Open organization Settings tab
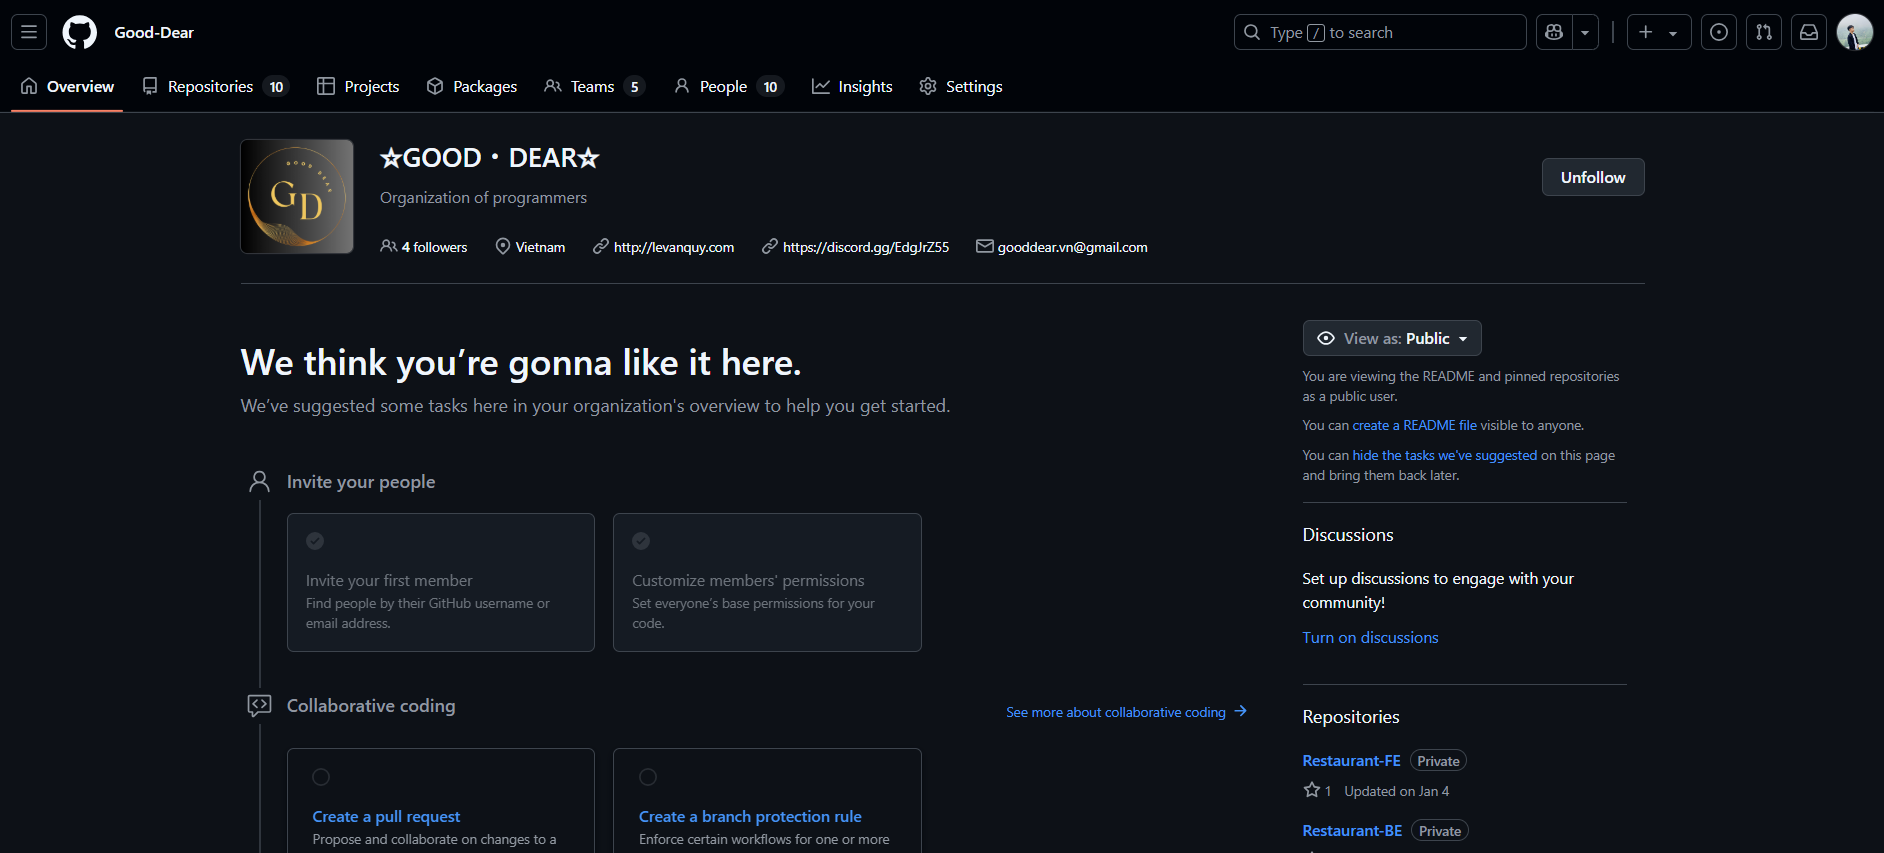1884x853 pixels. [961, 86]
